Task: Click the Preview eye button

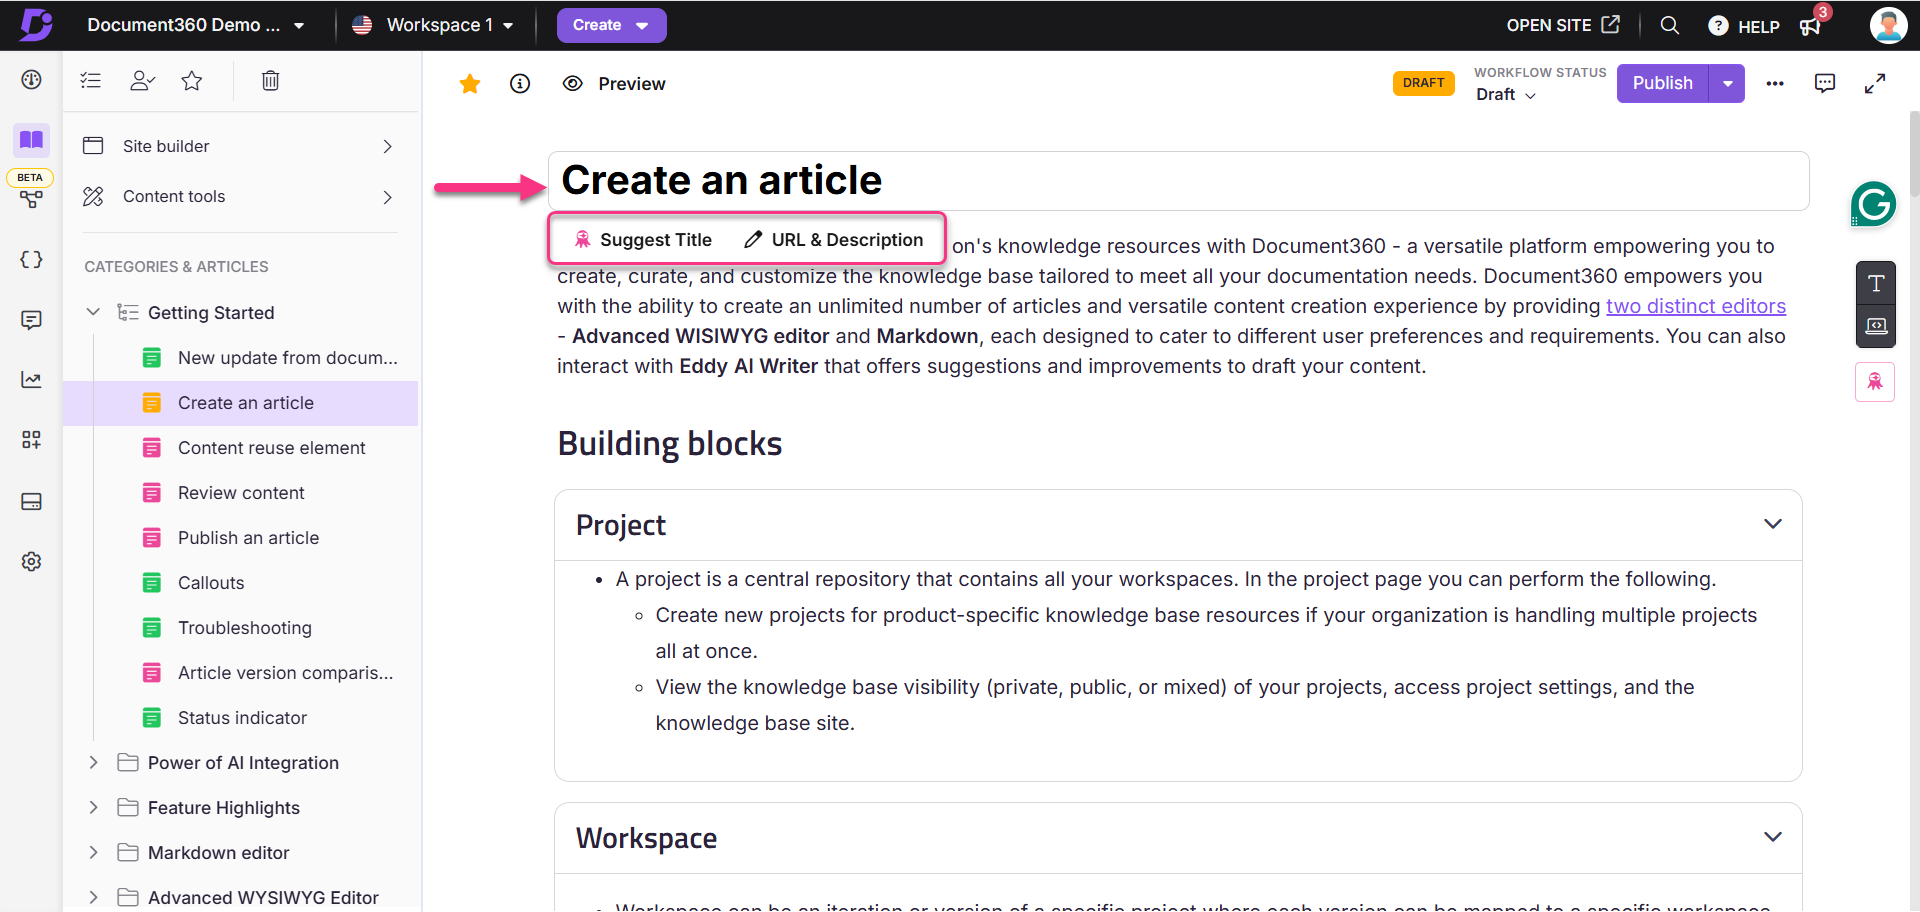Action: pyautogui.click(x=614, y=84)
